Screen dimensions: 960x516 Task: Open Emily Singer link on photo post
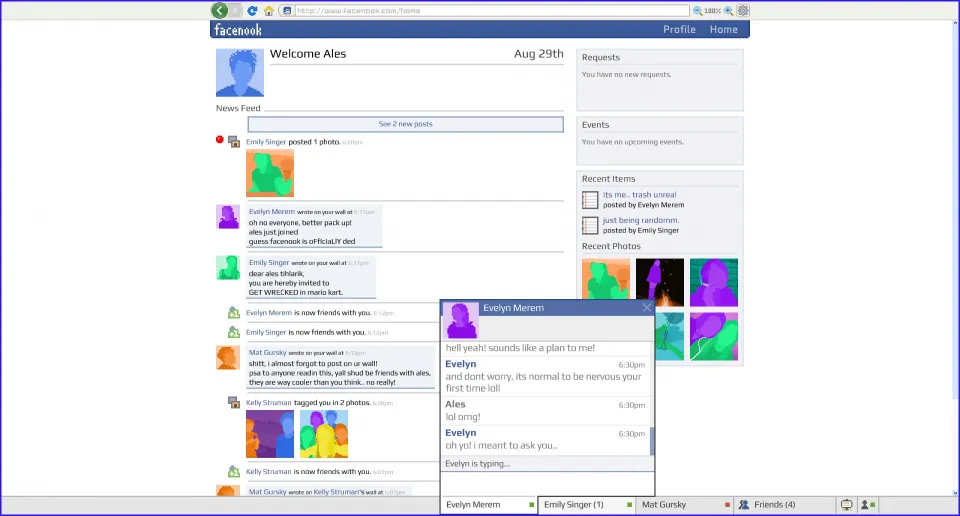point(266,142)
